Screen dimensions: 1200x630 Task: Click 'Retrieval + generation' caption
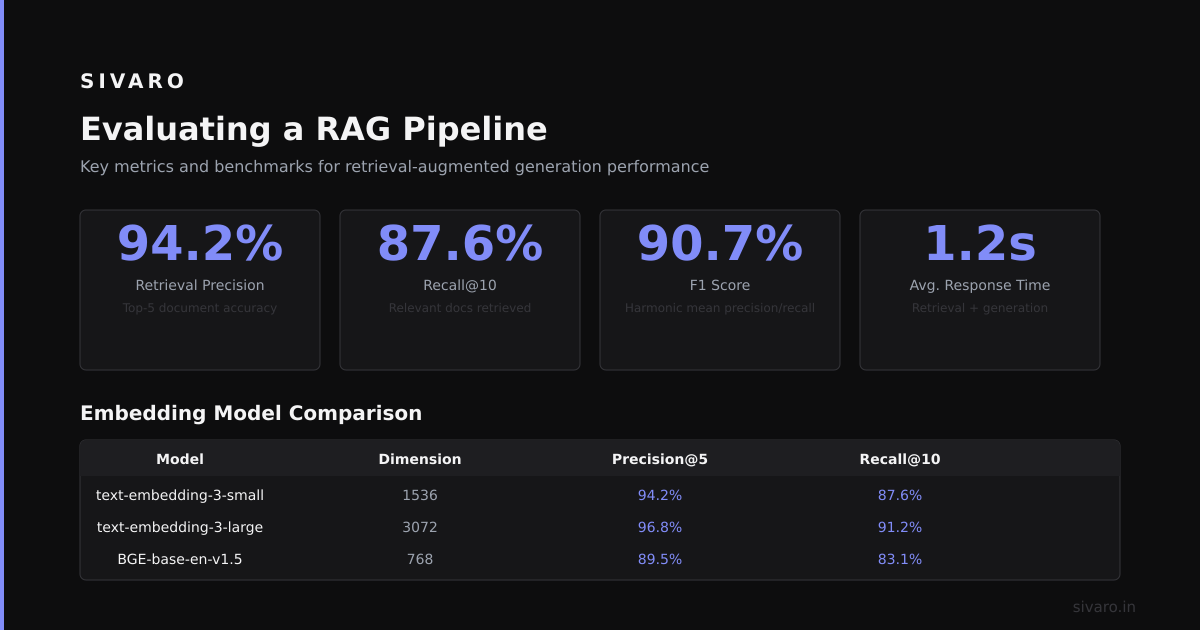point(980,308)
